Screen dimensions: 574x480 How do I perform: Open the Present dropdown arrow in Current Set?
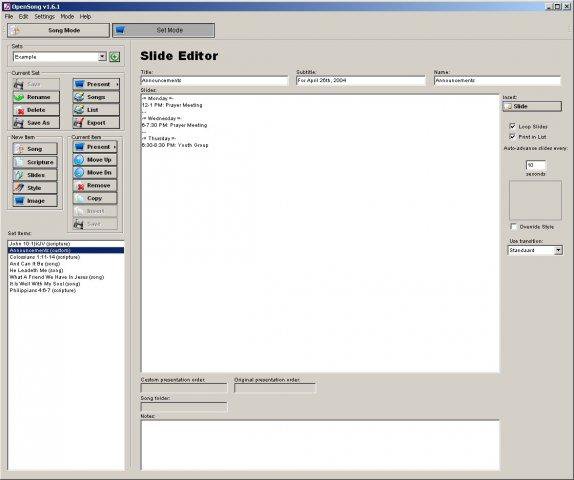click(x=117, y=84)
